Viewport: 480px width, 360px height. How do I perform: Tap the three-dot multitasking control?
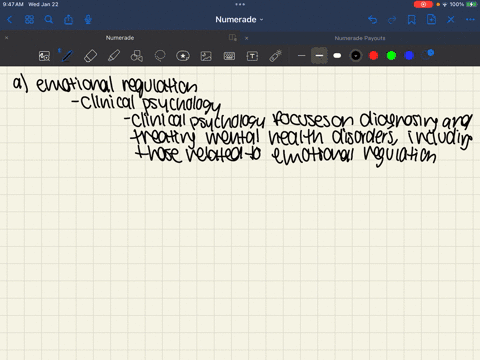(240, 4)
